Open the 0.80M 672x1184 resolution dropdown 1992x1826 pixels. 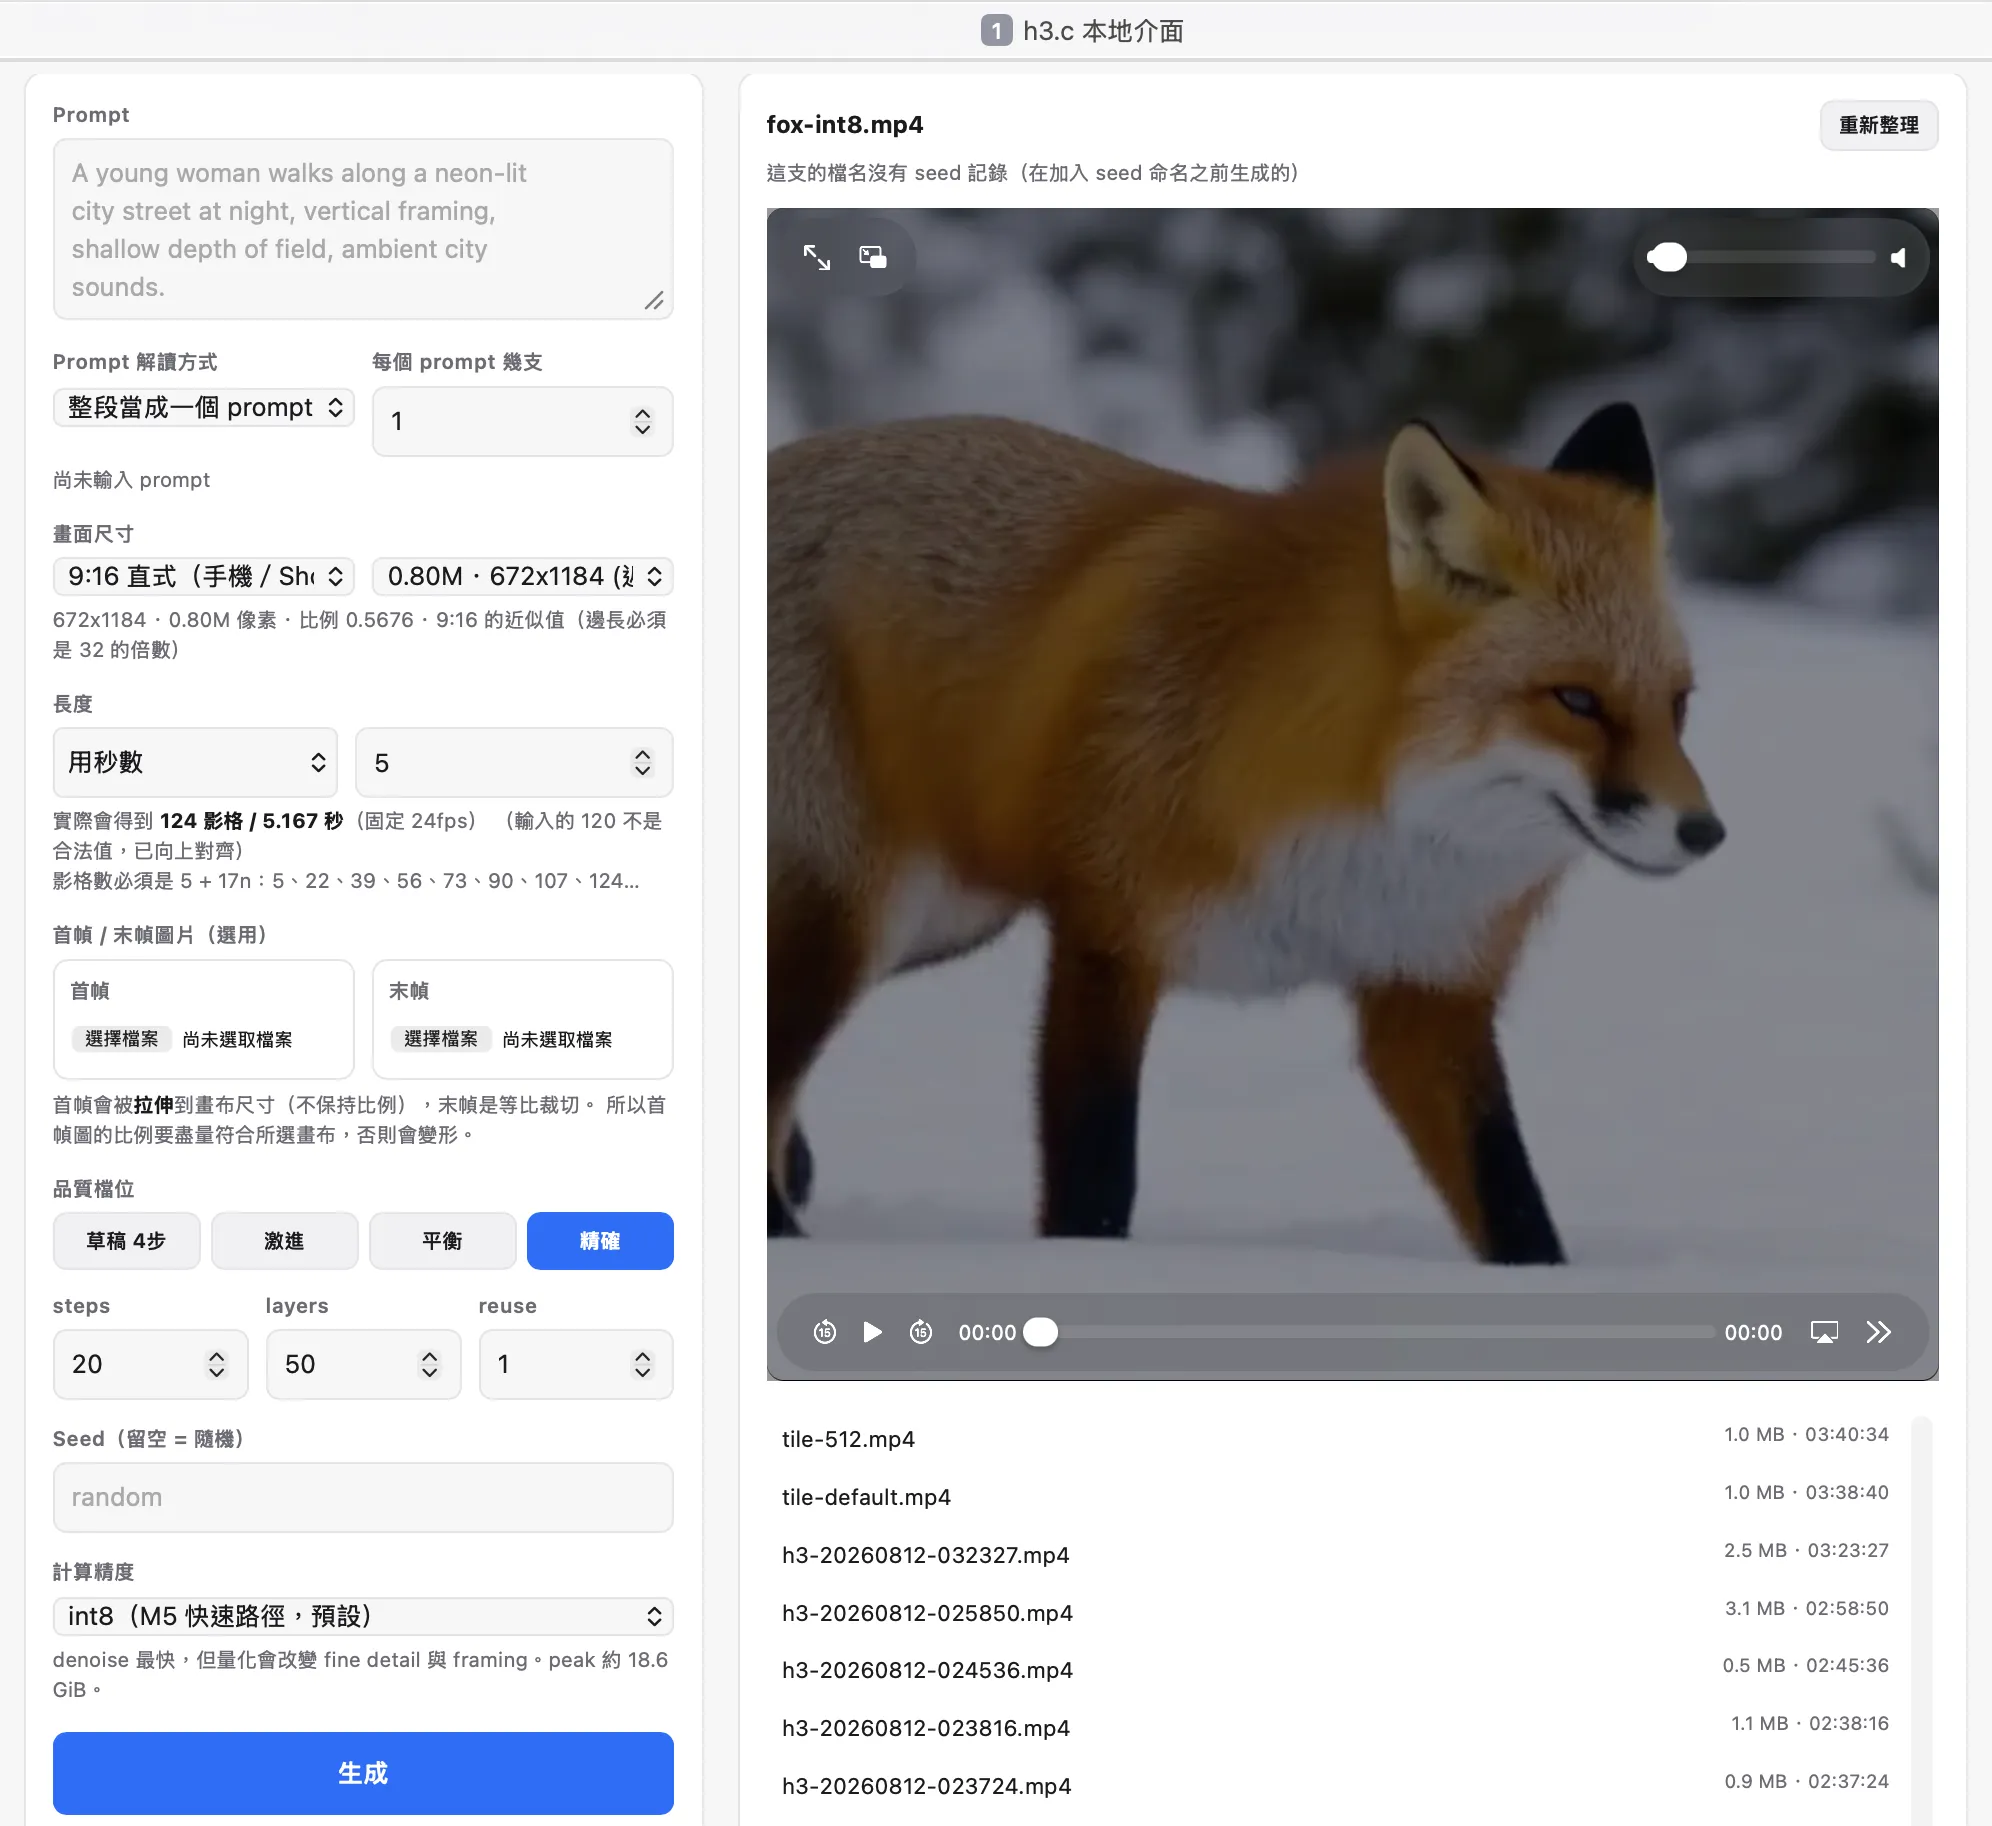tap(522, 576)
